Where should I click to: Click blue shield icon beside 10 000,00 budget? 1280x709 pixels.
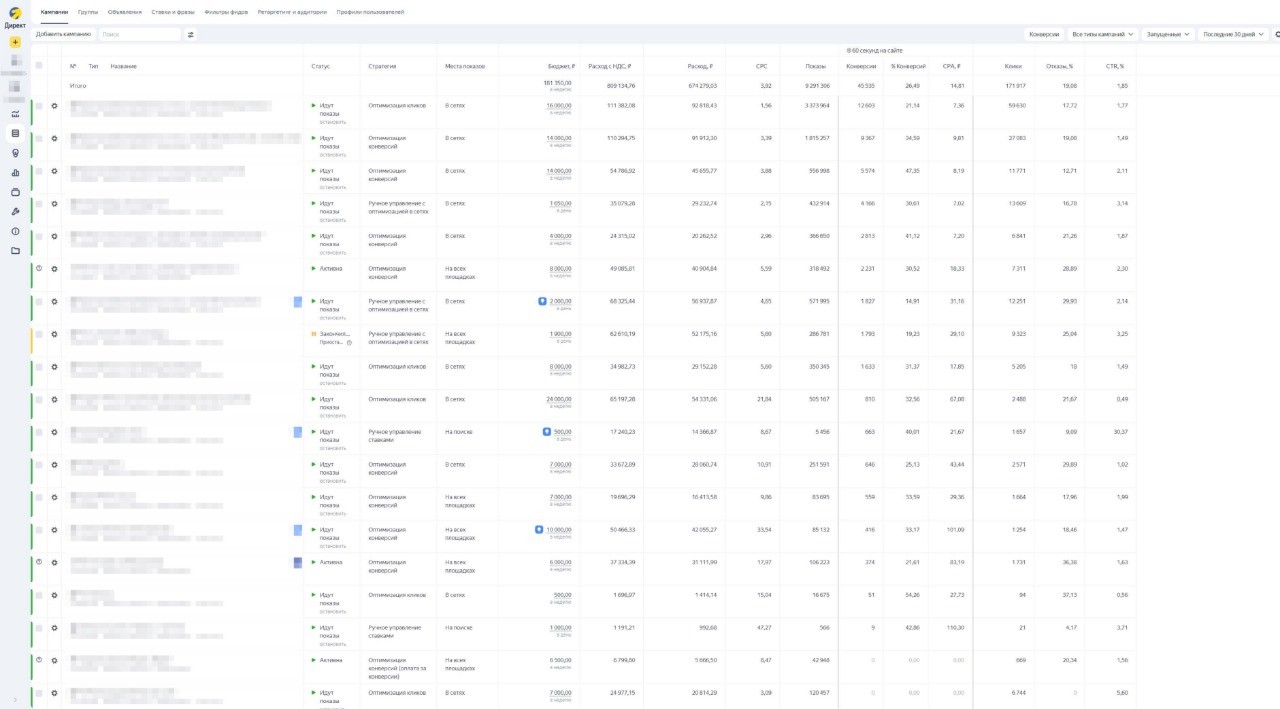point(539,530)
